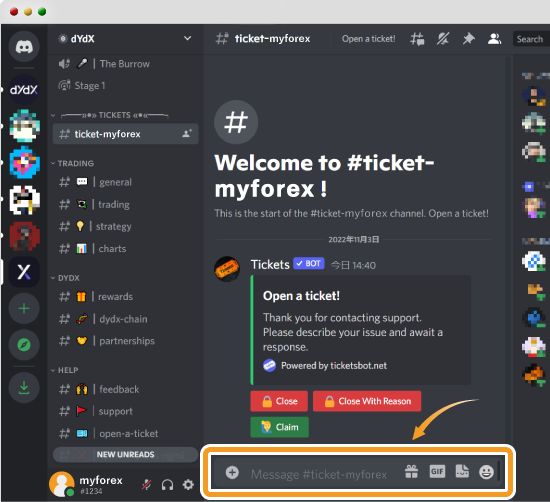Click the Tickets bot avatar
550x502 pixels.
[x=227, y=269]
